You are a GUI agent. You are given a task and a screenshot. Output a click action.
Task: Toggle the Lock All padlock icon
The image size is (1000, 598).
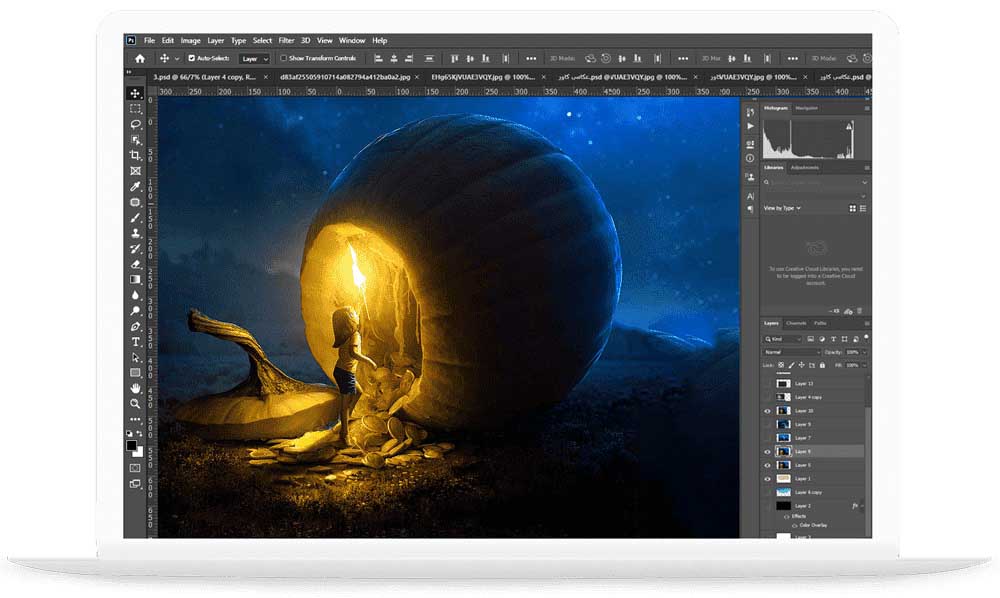(822, 365)
